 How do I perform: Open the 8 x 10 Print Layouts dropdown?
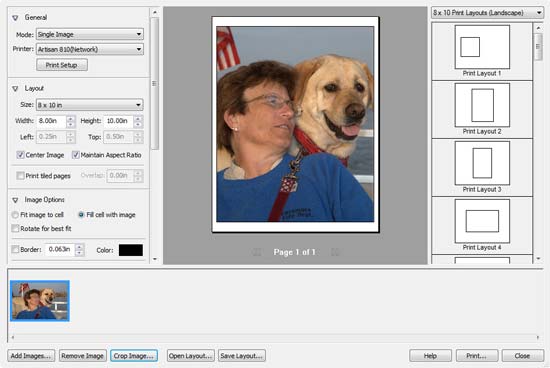point(487,13)
